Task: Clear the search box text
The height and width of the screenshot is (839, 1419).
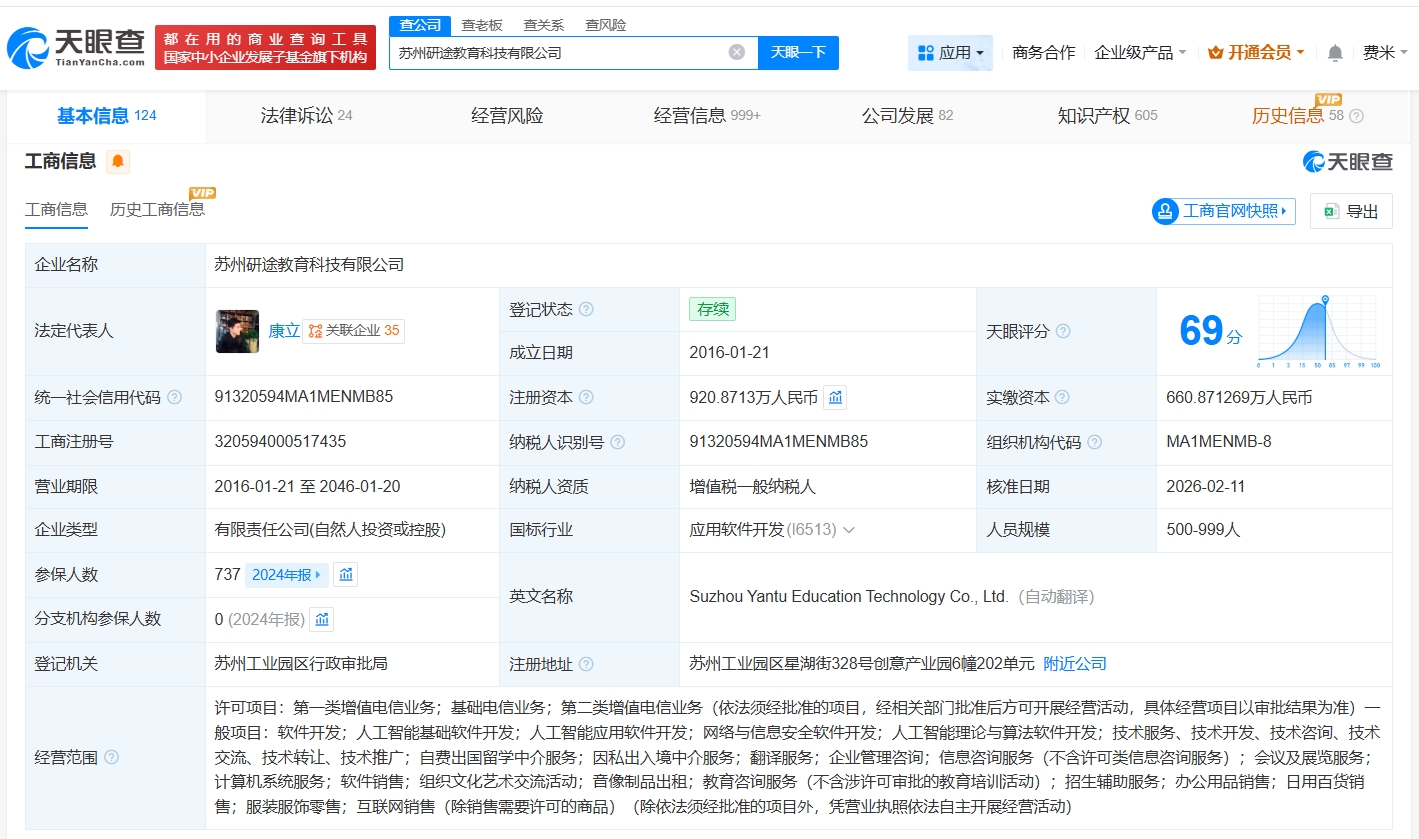Action: 737,52
